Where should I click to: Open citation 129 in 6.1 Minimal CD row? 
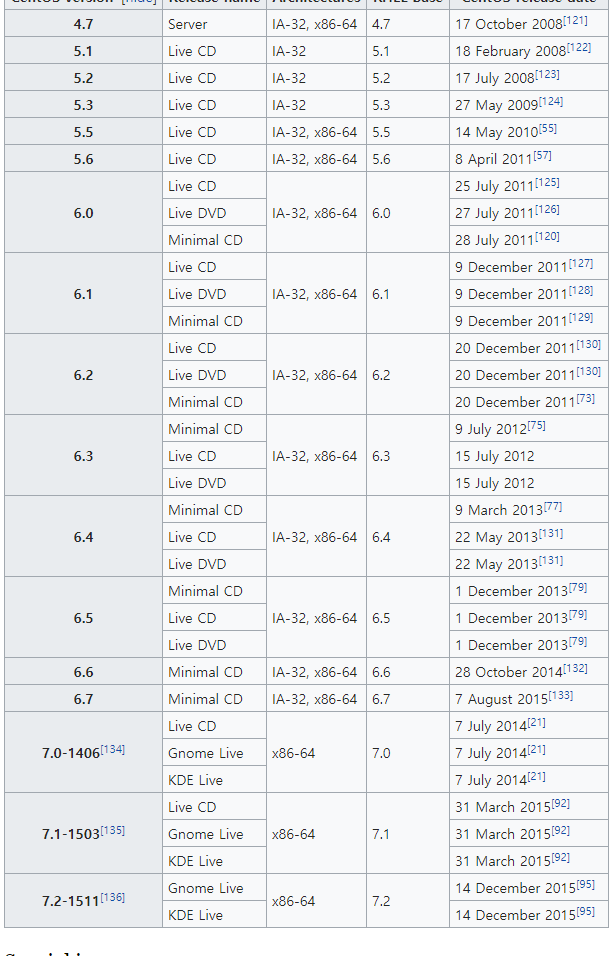580,317
